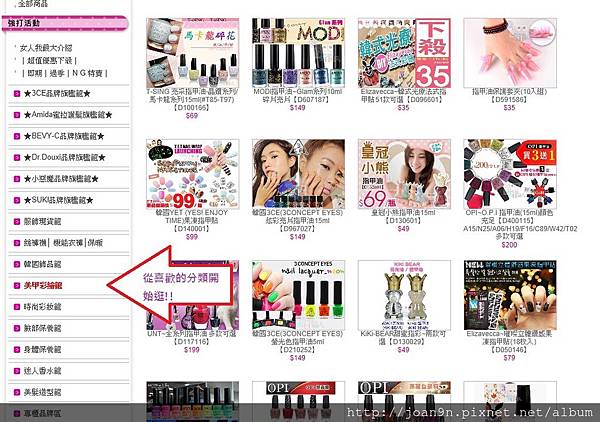Open the 迷人香水館 perfume category
Viewport: 600px width, 422px height.
[x=42, y=371]
